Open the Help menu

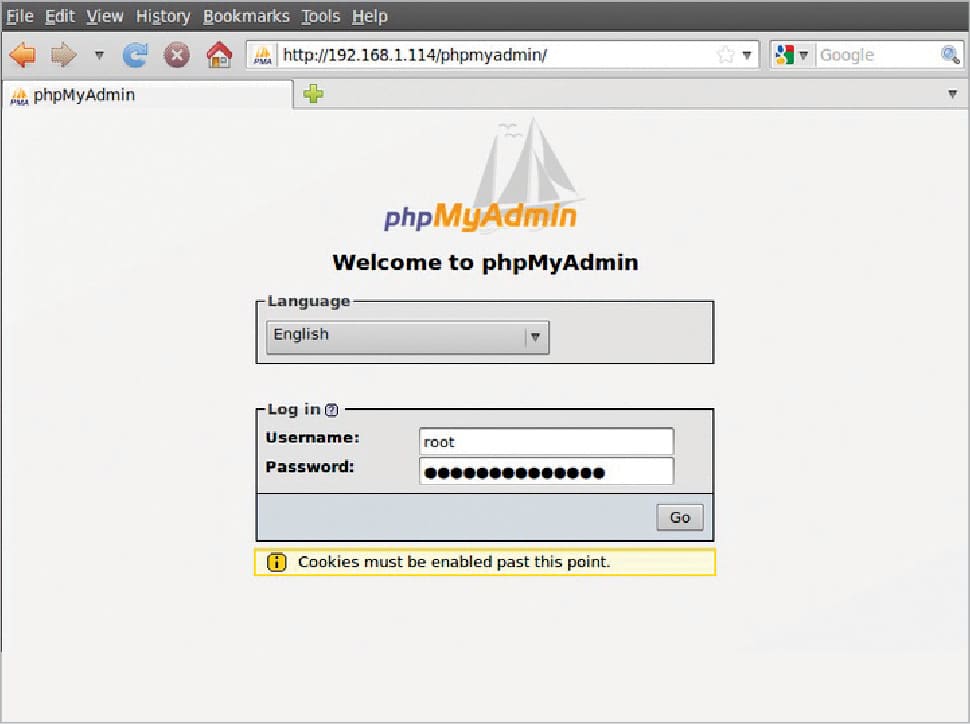point(370,16)
